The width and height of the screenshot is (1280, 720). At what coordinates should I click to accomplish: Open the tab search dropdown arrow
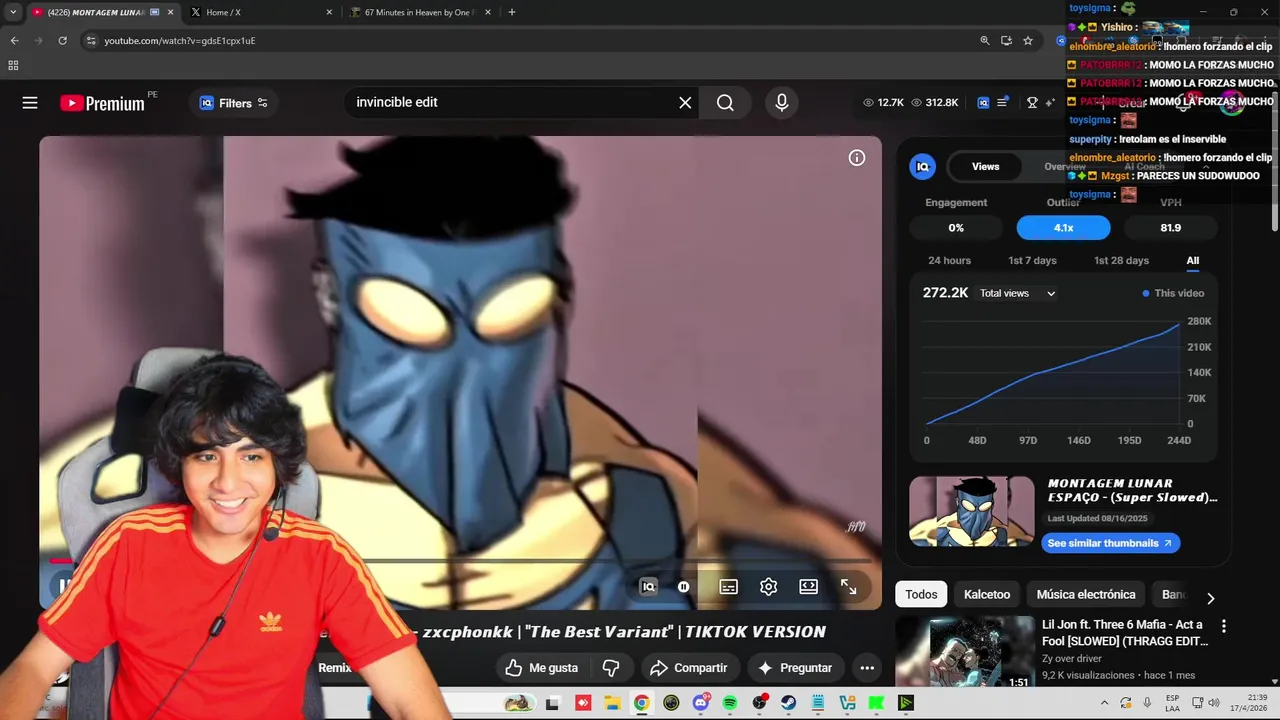pyautogui.click(x=13, y=12)
